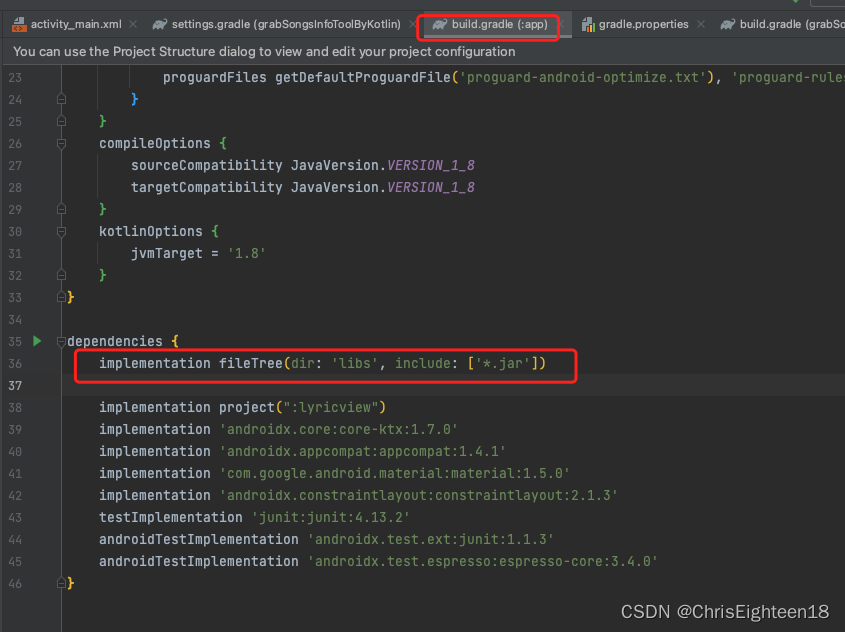Click the Project Structure notification banner text

pos(264,52)
